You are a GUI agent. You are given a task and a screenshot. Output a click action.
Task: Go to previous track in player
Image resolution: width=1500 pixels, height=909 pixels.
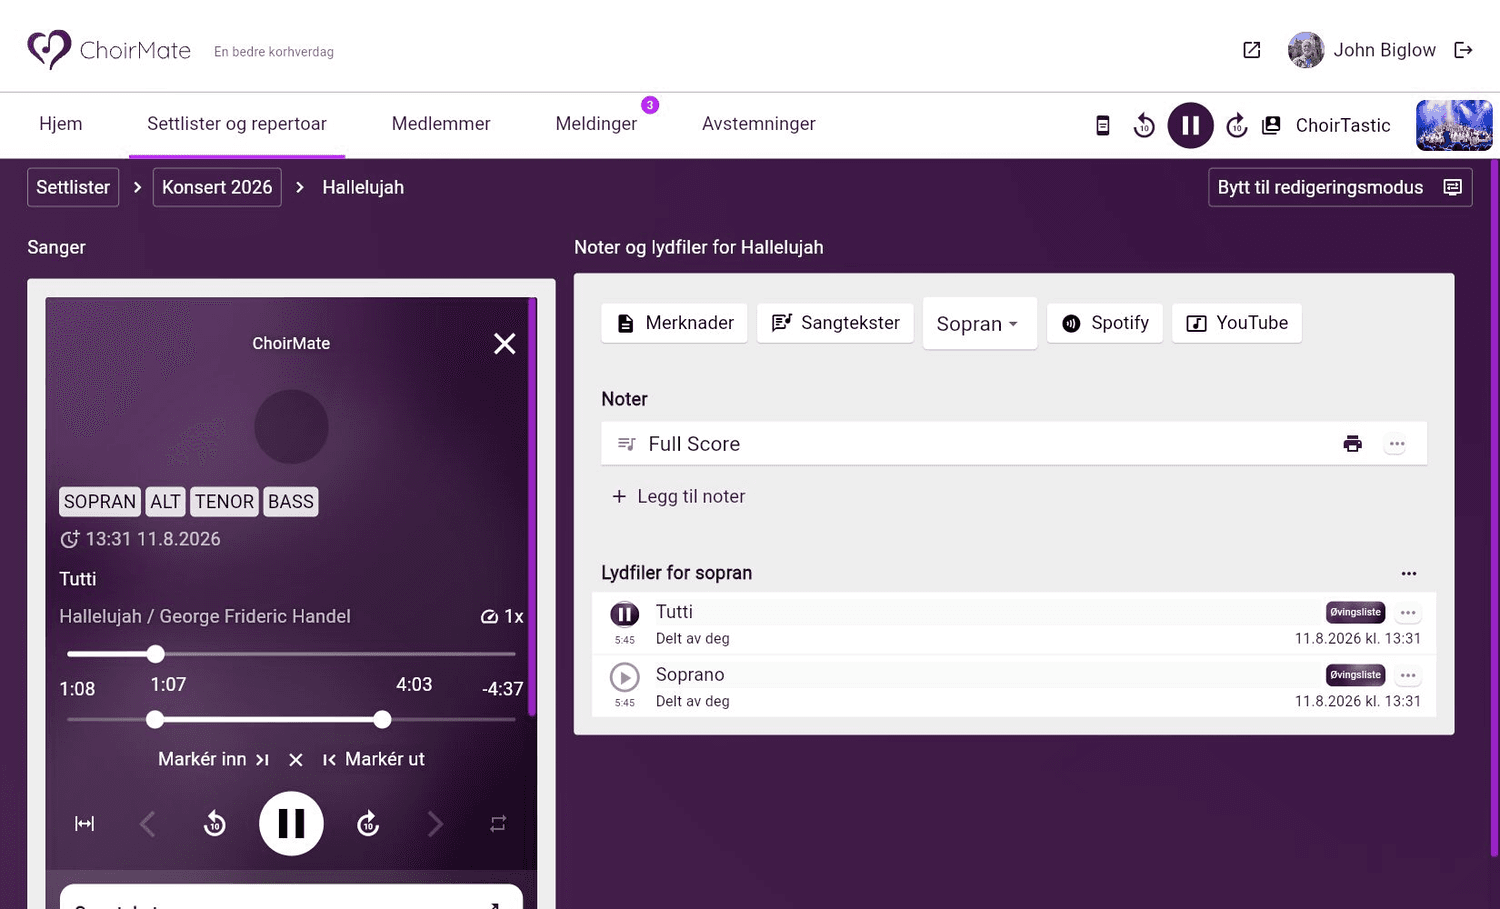tap(148, 824)
